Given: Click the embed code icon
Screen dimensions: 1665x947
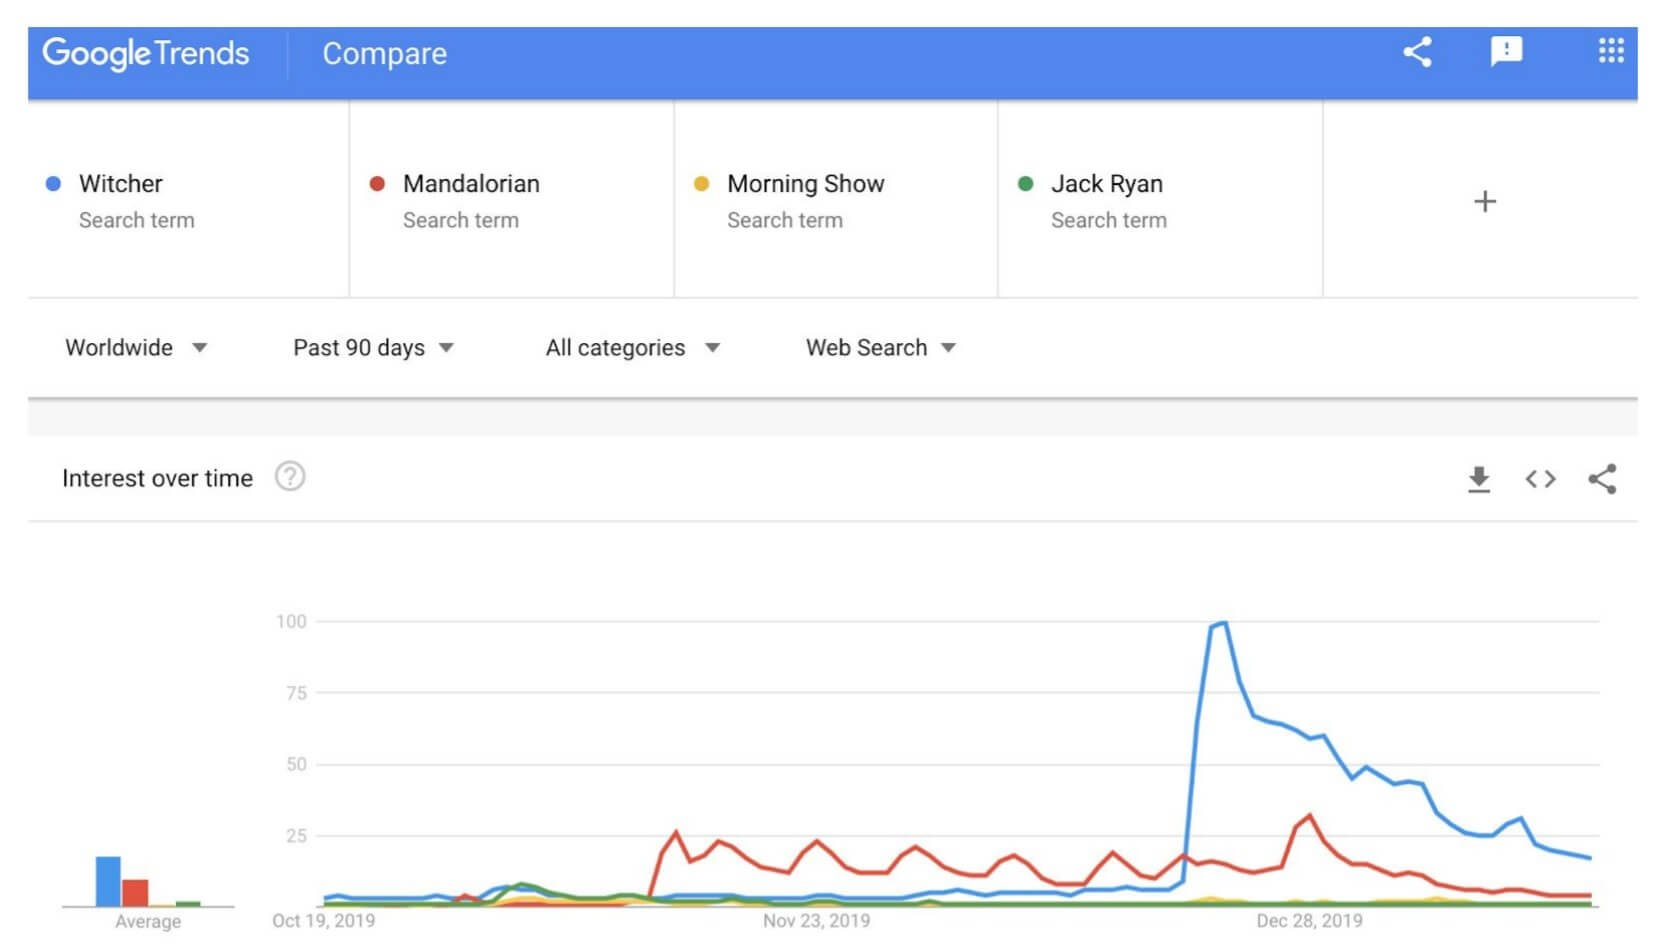Looking at the screenshot, I should point(1540,479).
